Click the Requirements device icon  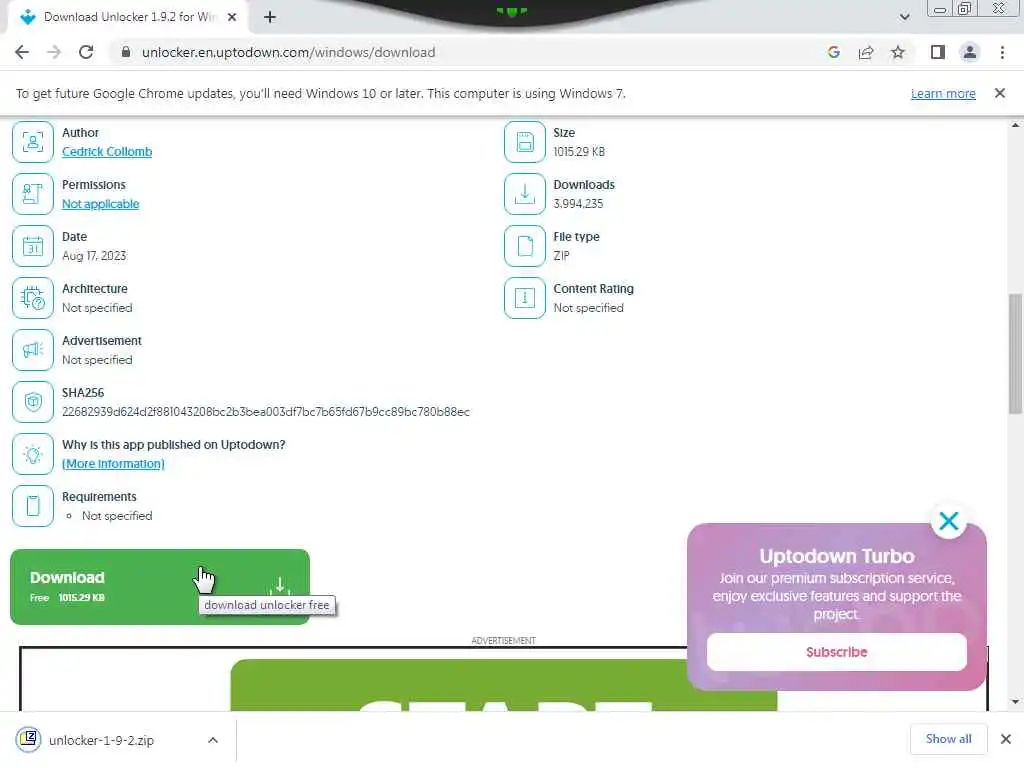[x=33, y=506]
